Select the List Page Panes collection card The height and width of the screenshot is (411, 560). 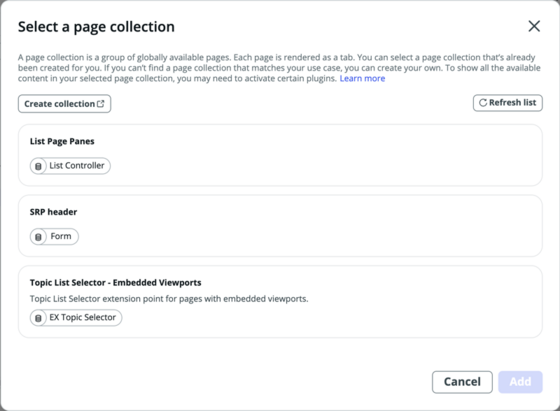pyautogui.click(x=280, y=155)
